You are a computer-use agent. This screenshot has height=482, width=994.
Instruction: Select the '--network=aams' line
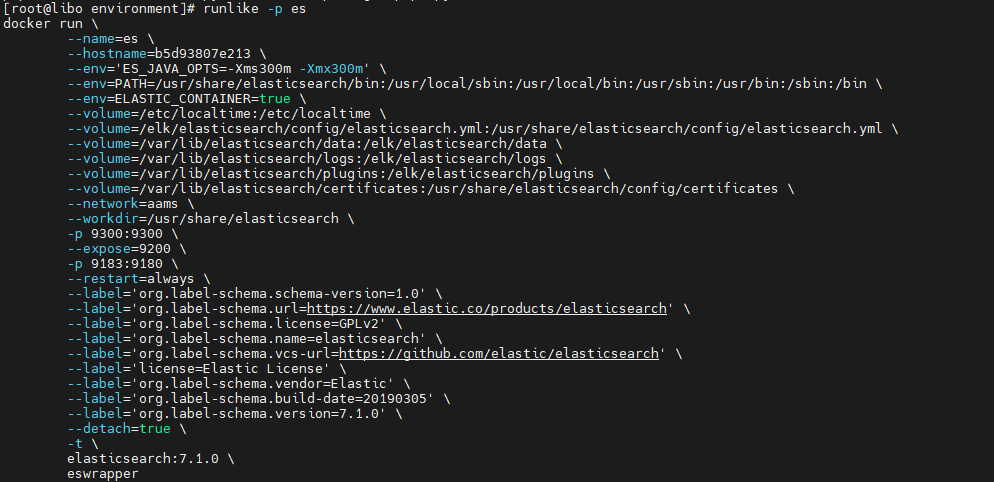131,204
